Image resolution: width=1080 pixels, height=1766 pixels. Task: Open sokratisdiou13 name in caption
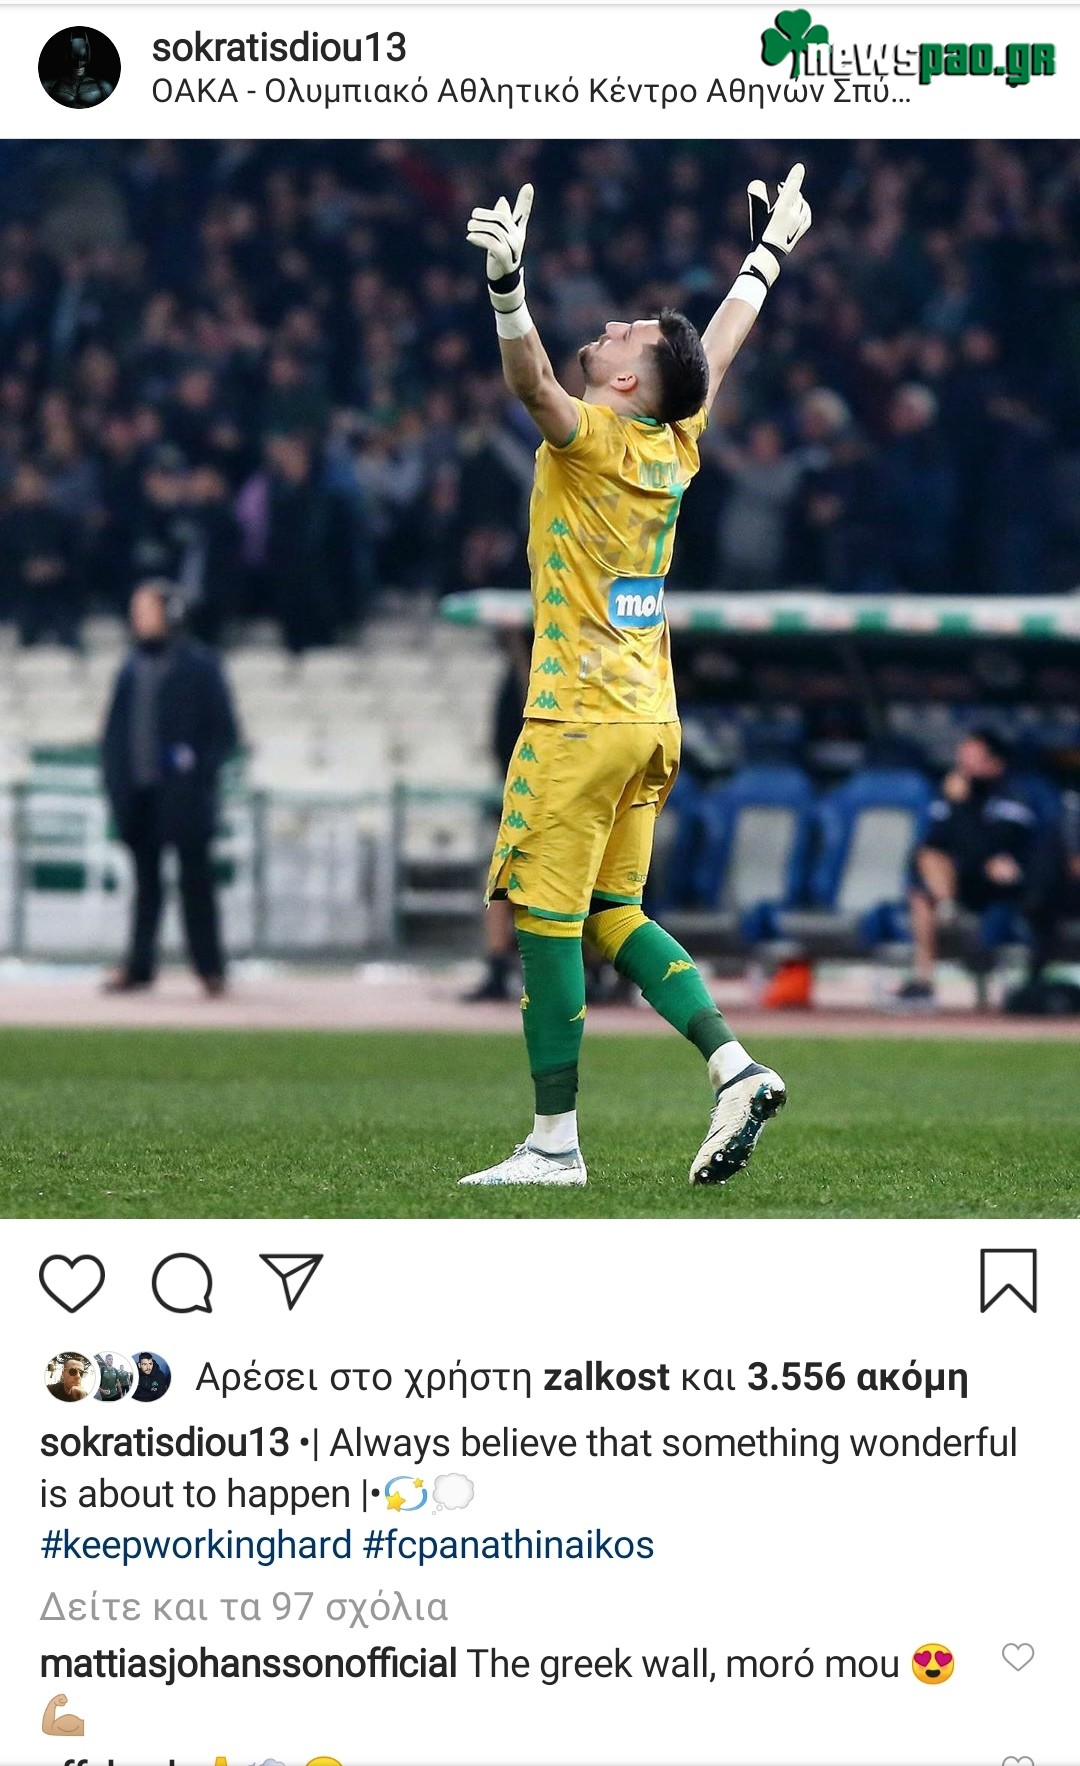(165, 1443)
